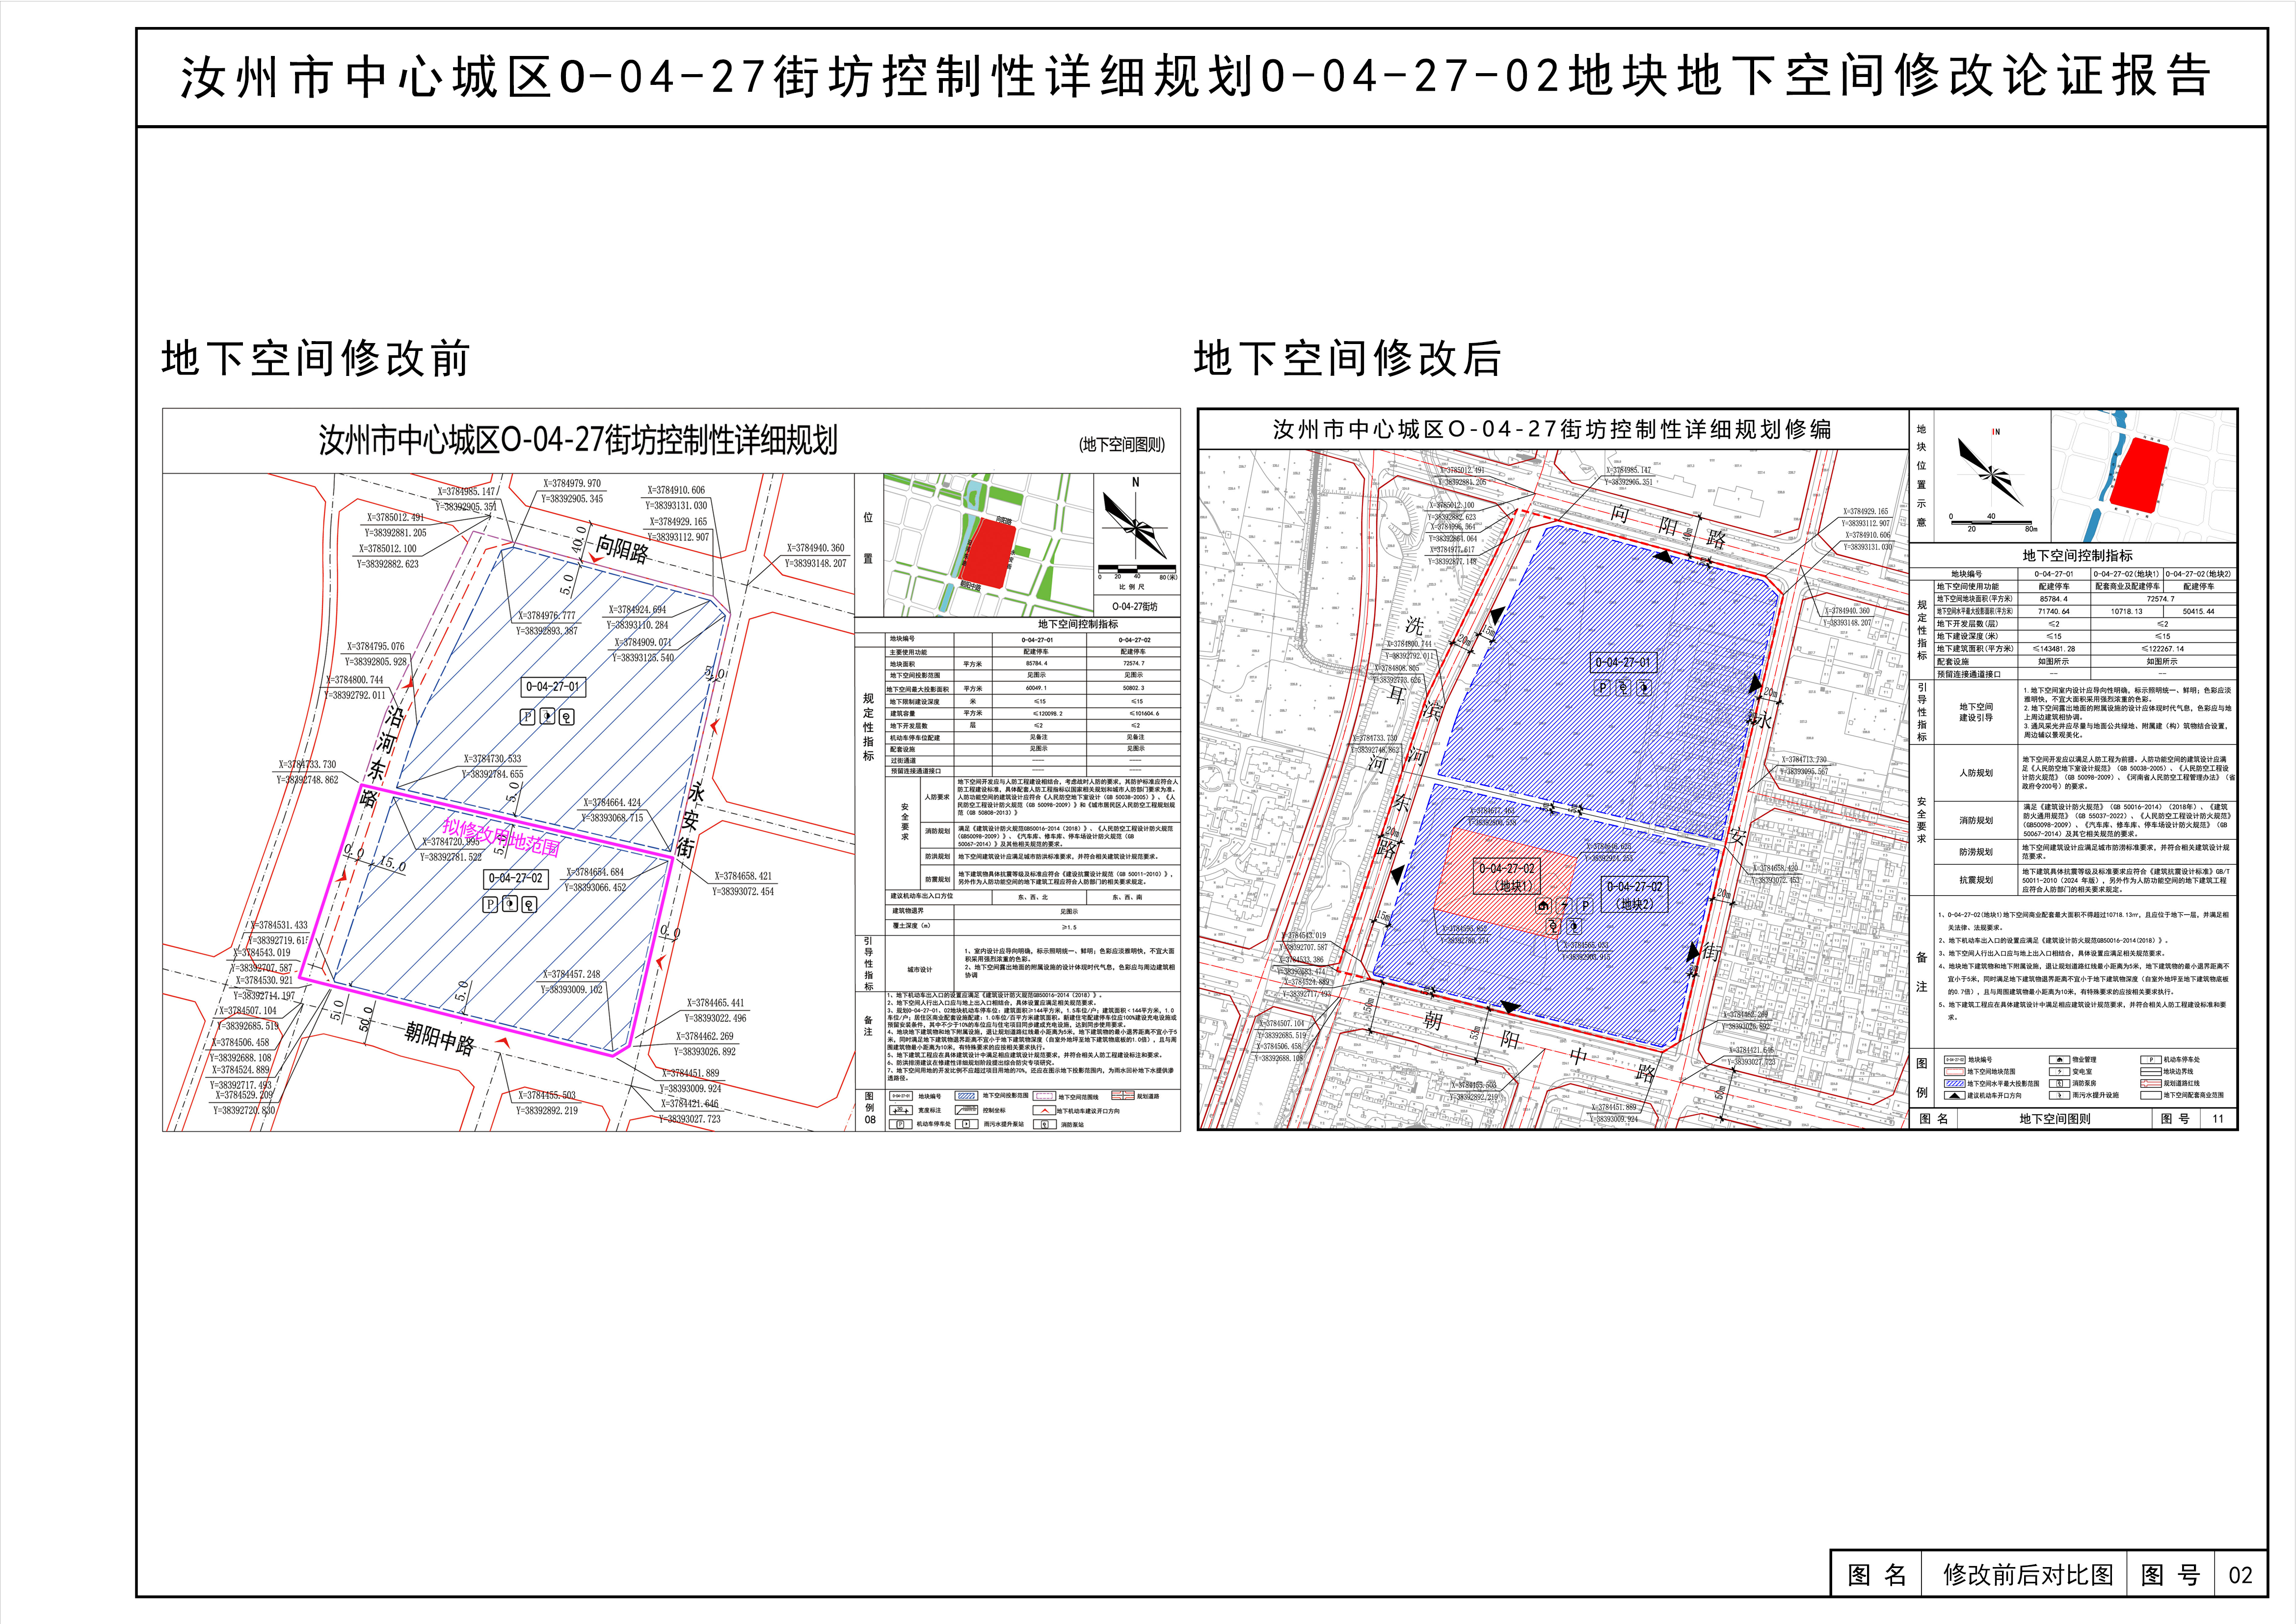Click parcel label 0-04-27-02 (地块1) in right map
Viewport: 2296px width, 1624px height.
(x=1506, y=877)
